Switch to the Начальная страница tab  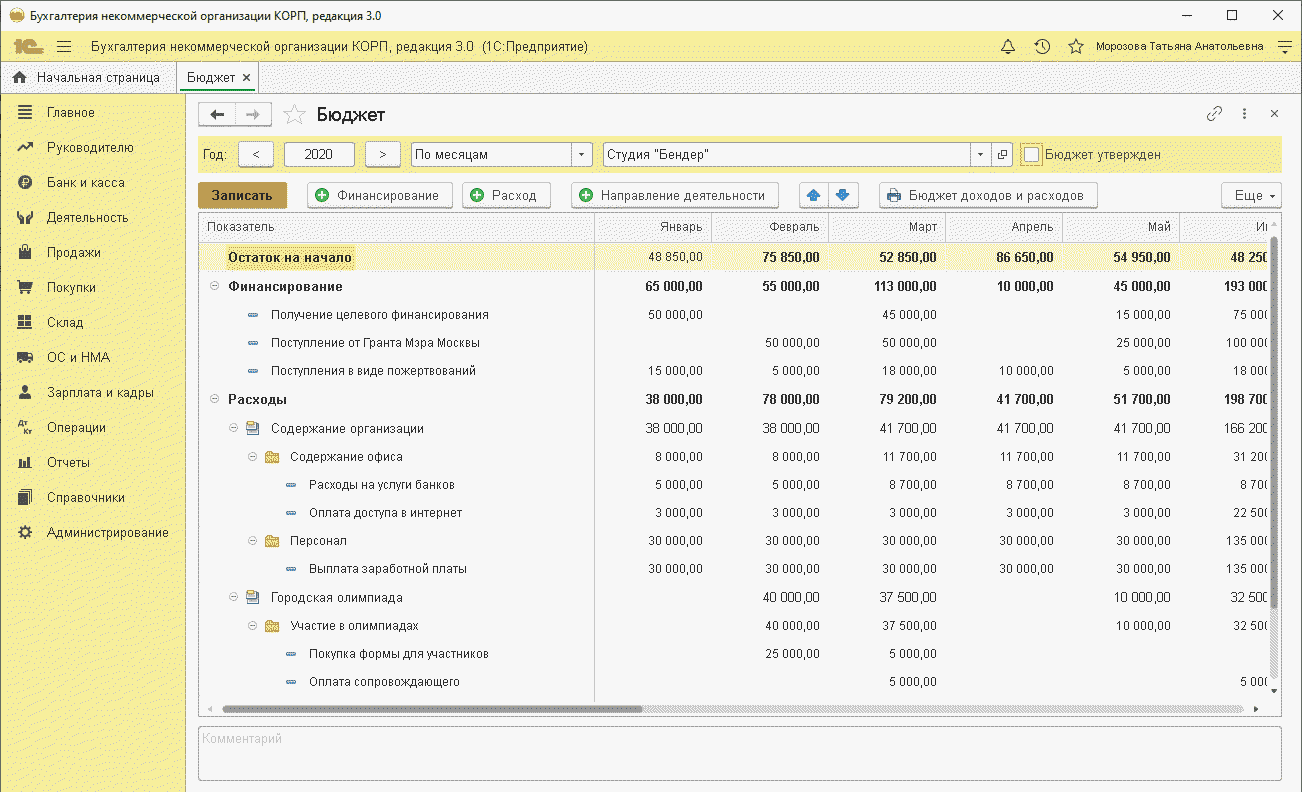tap(87, 77)
